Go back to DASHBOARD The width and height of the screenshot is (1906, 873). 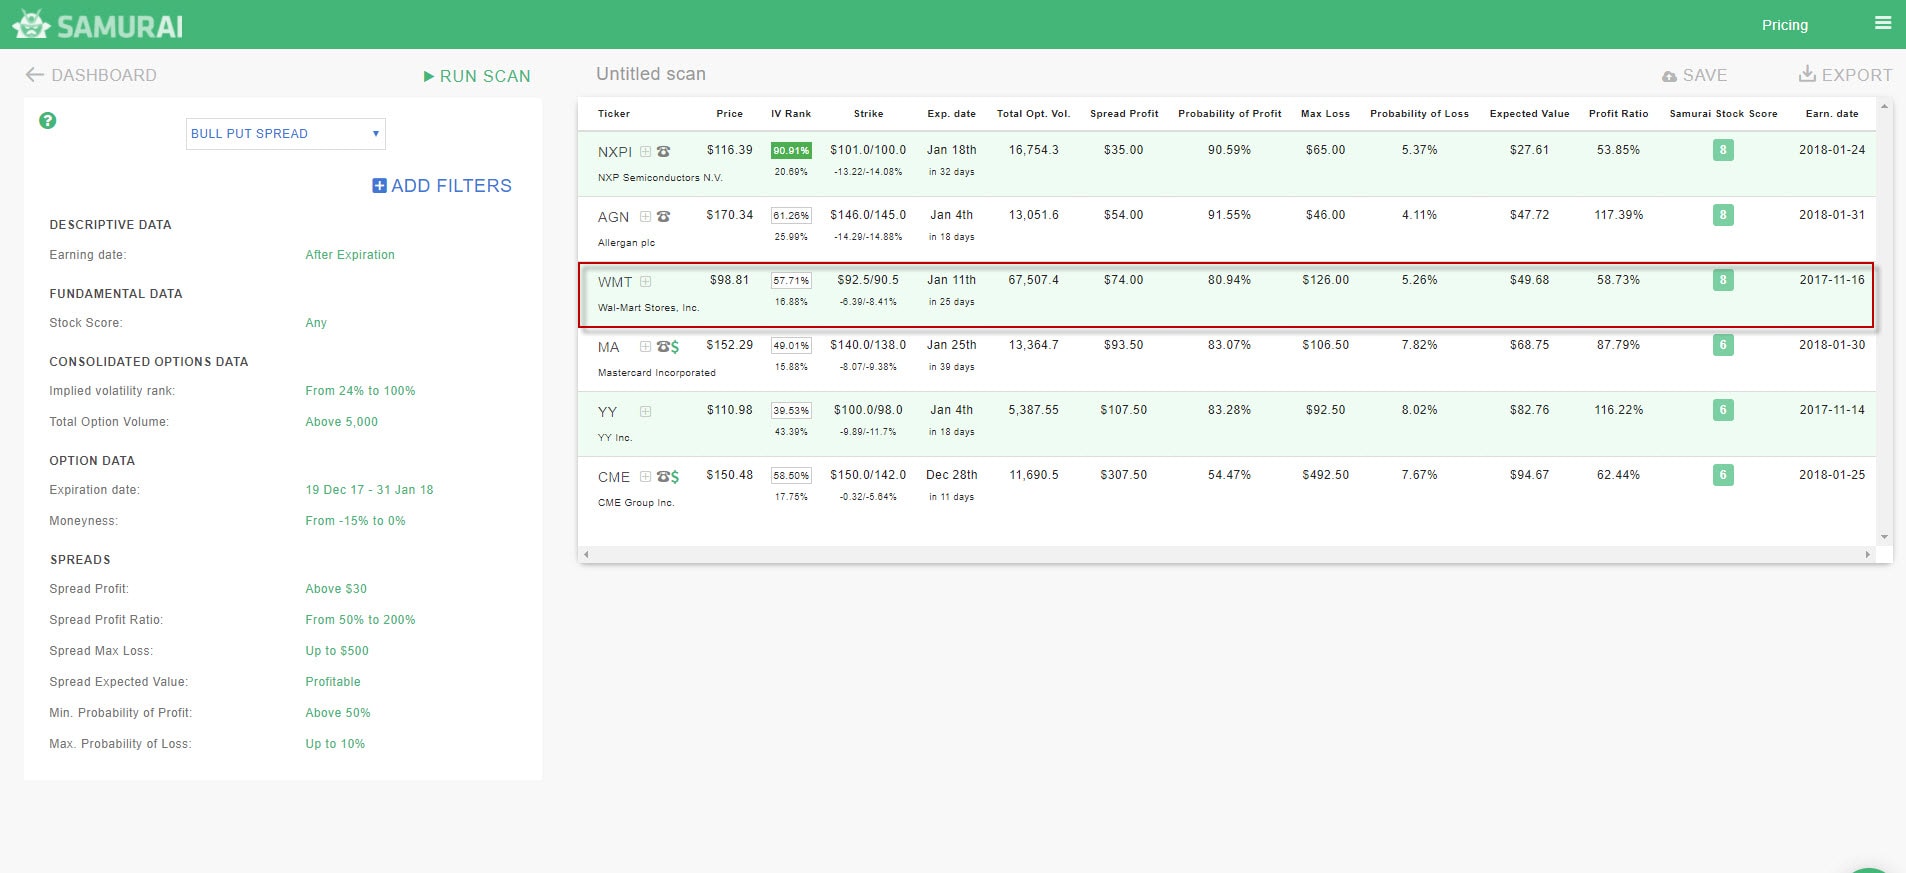coord(91,75)
